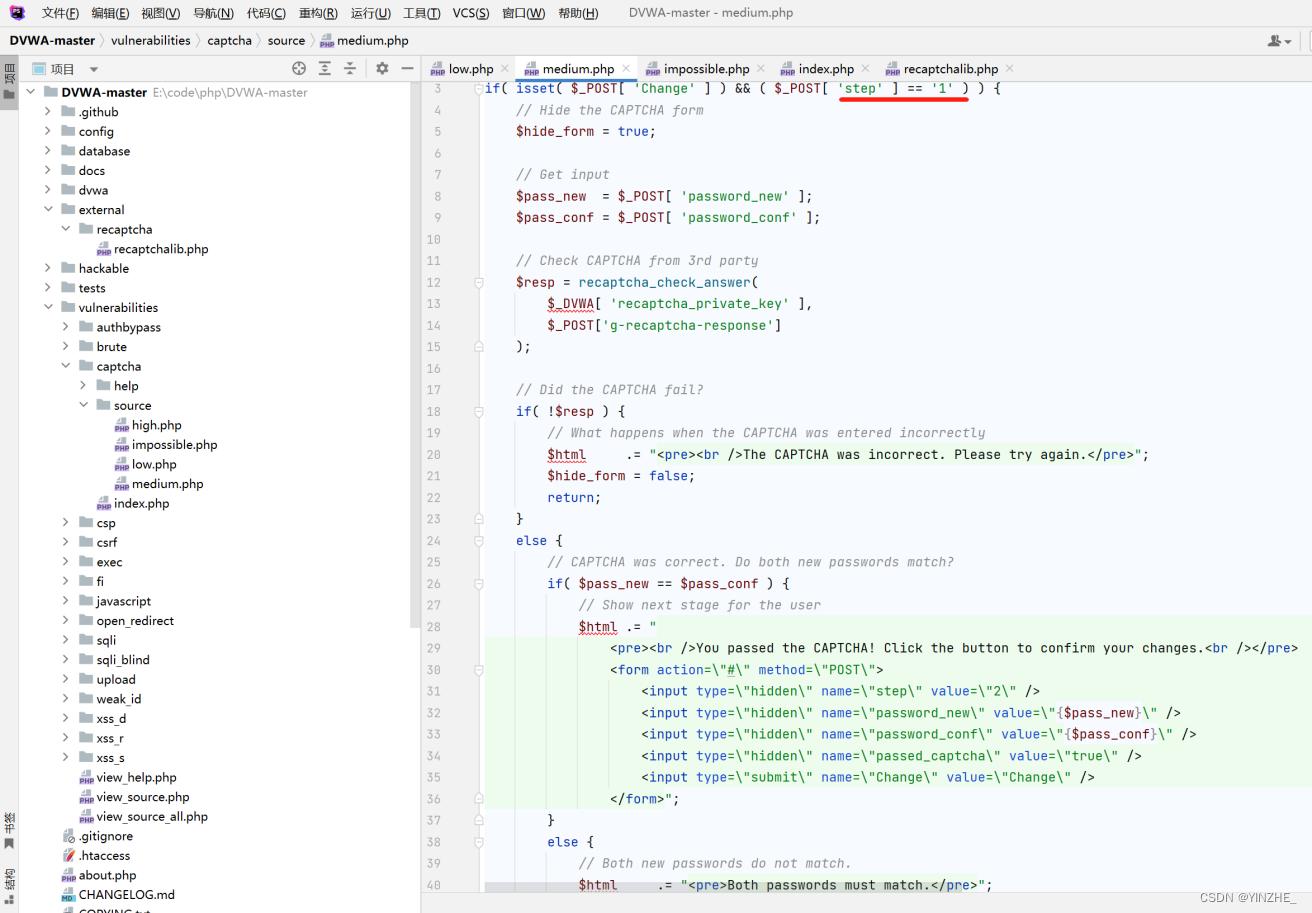Hide the project tool window with minus icon
Viewport: 1312px width, 913px height.
(x=407, y=68)
